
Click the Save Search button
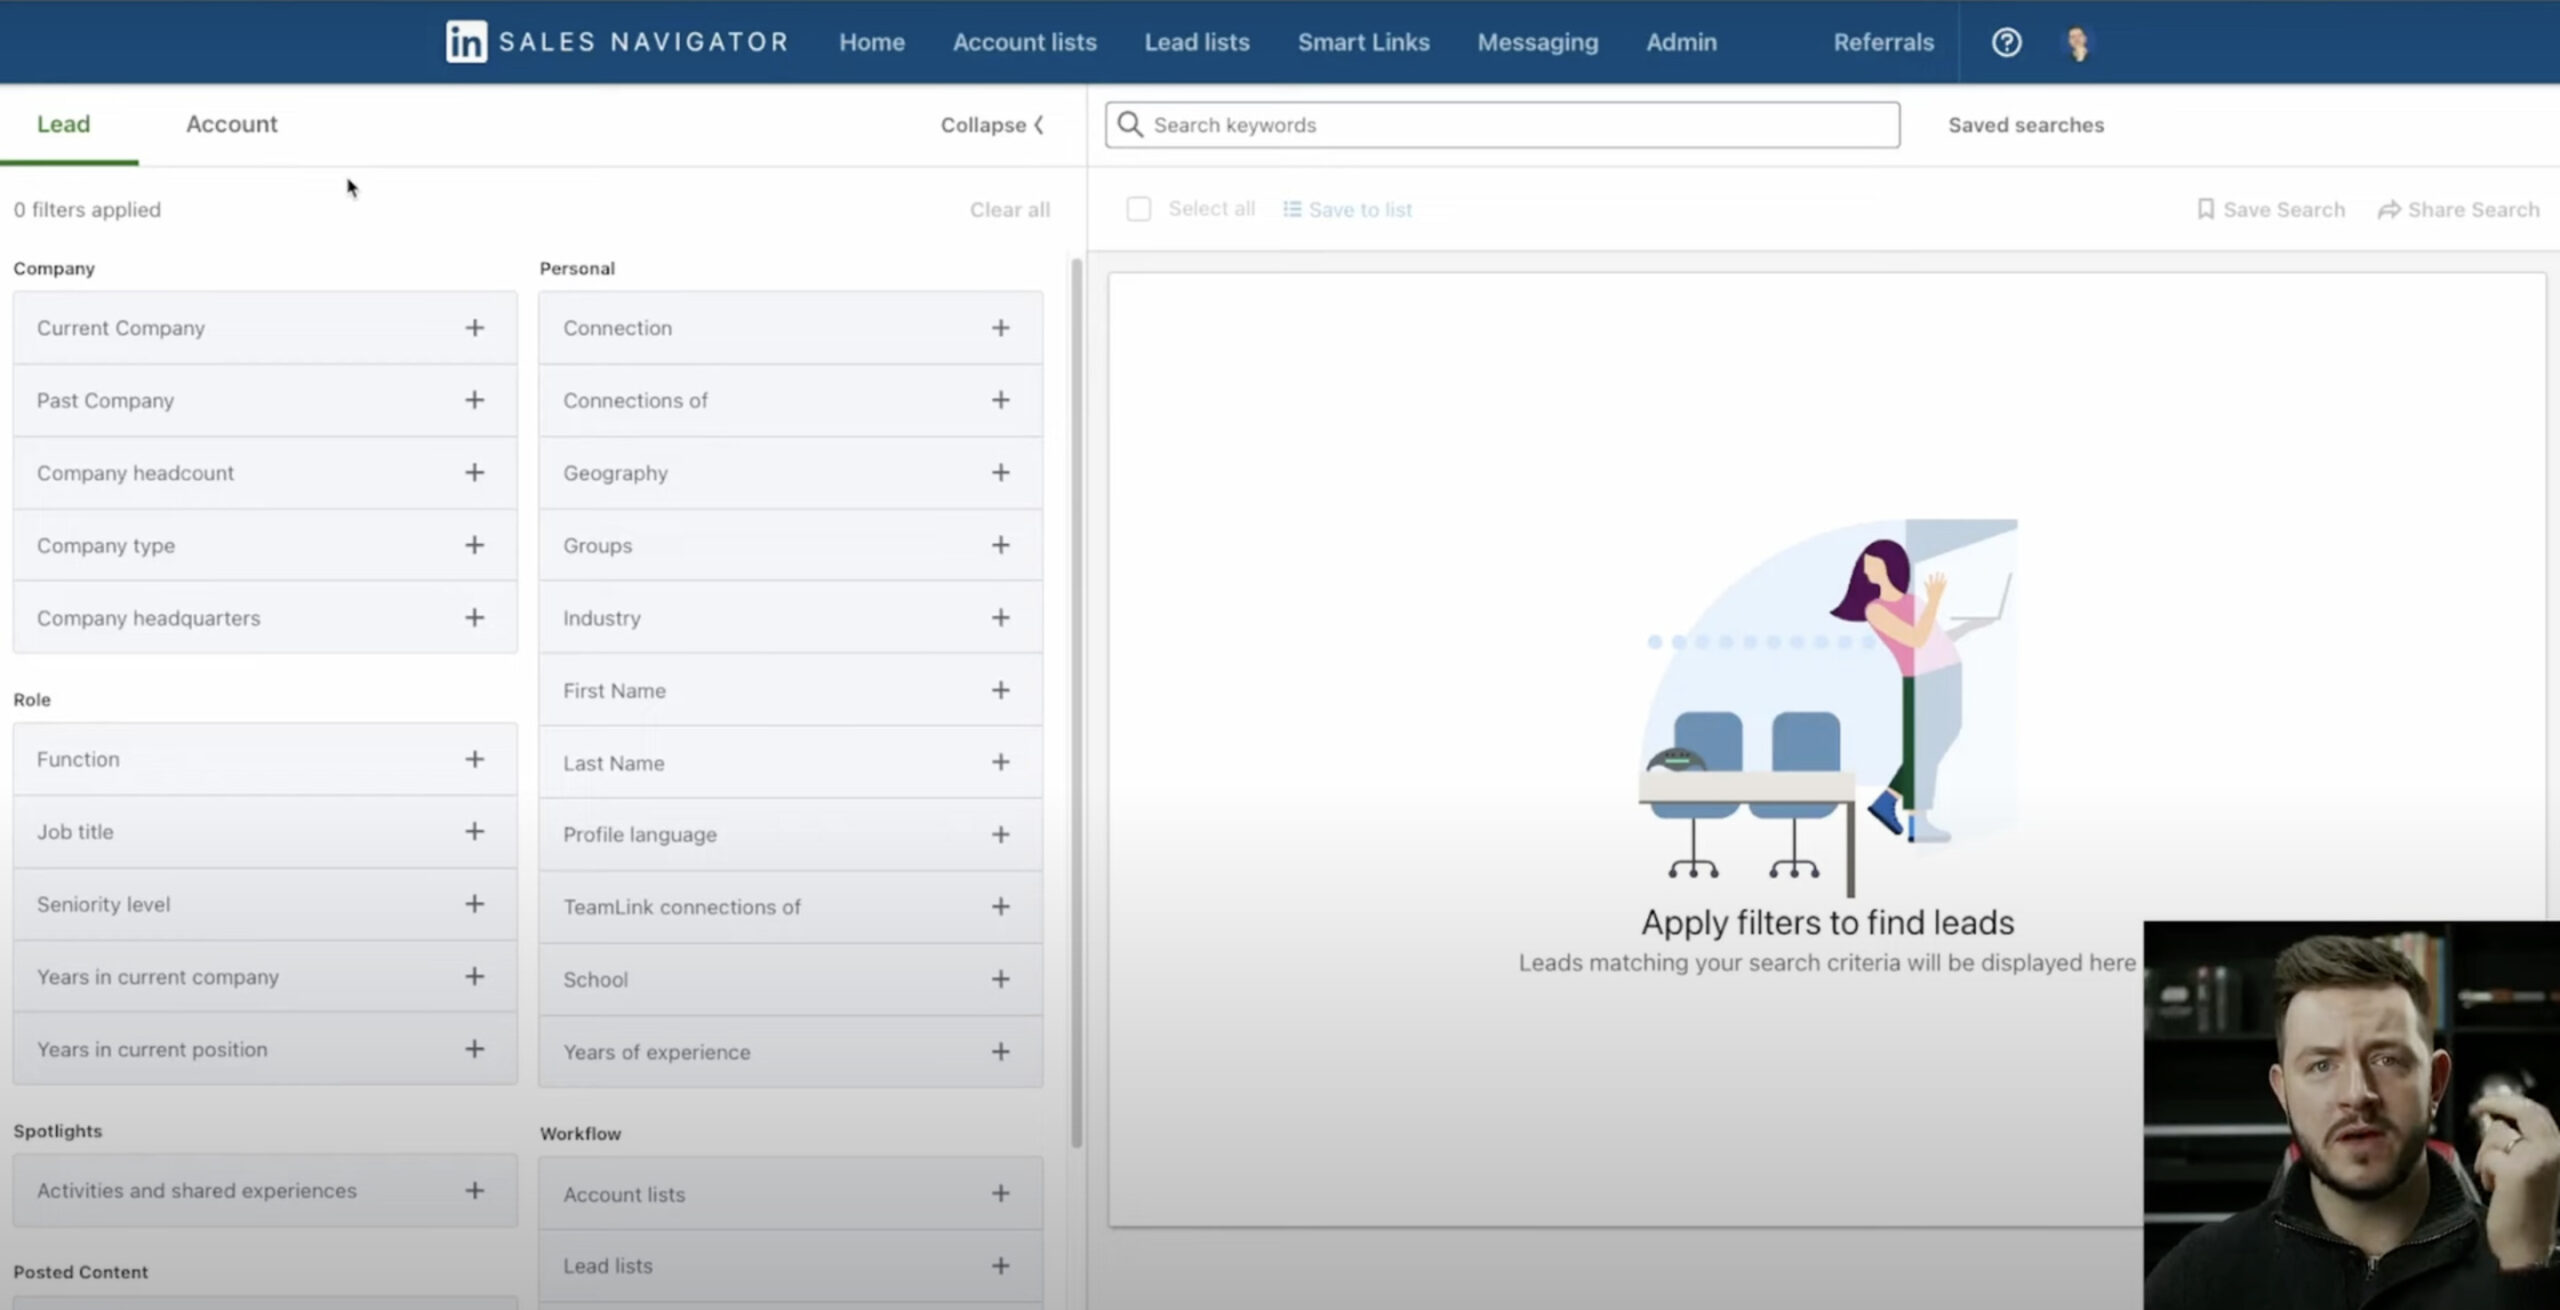[x=2270, y=209]
